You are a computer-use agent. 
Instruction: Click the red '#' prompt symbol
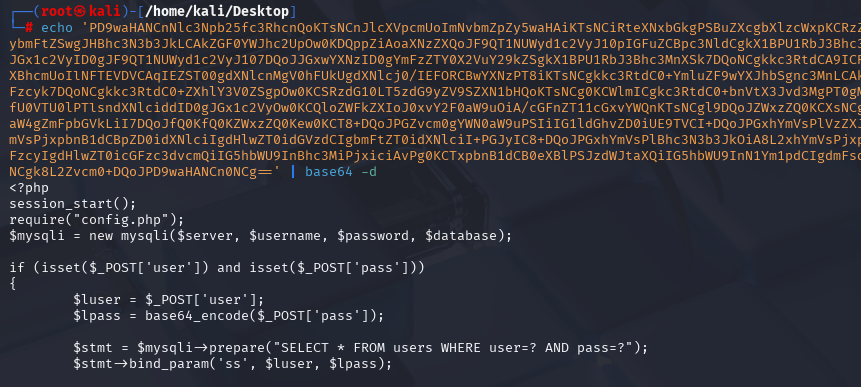pyautogui.click(x=29, y=27)
